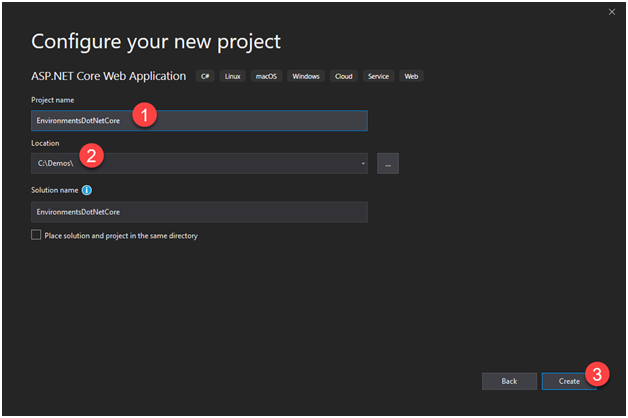Click the red number 3 annotation badge
The image size is (628, 418).
coord(597,375)
